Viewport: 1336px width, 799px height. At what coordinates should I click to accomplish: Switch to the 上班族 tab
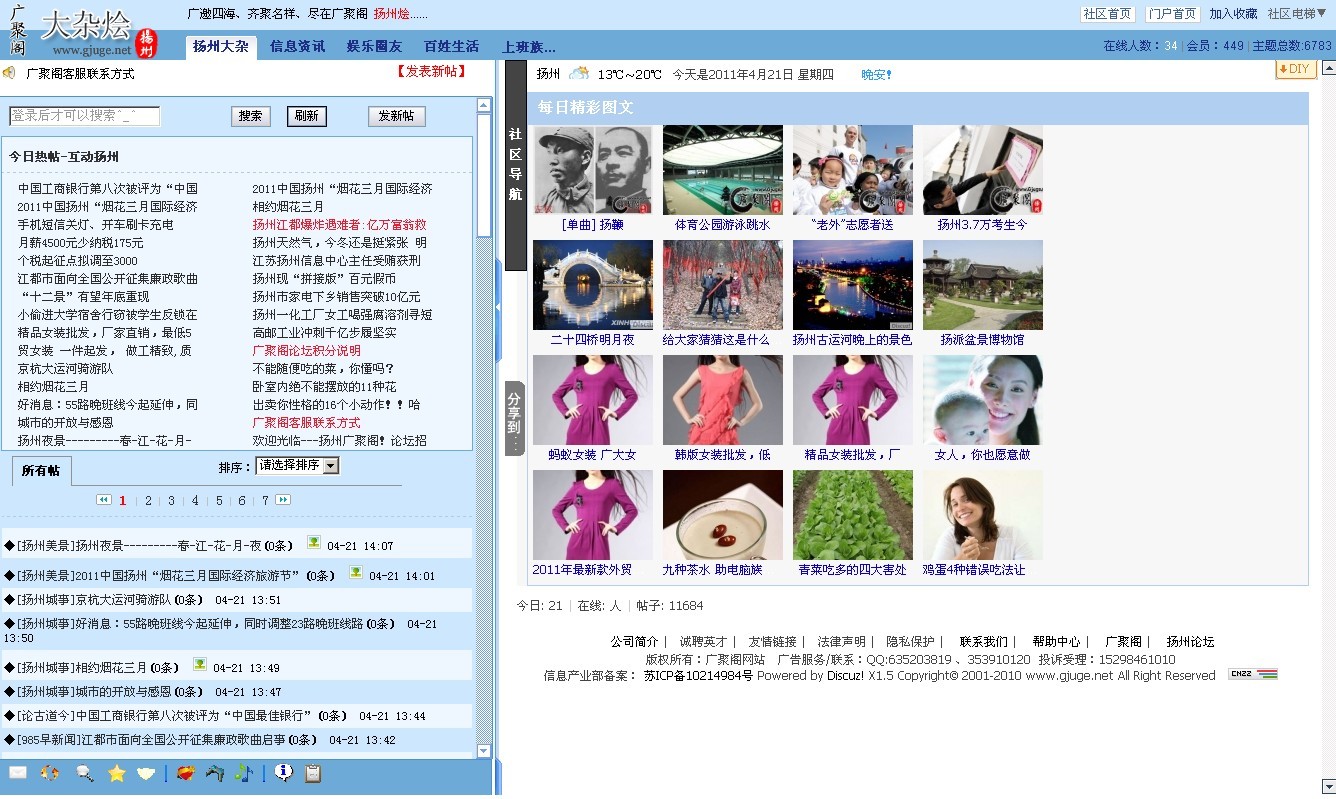[x=528, y=47]
